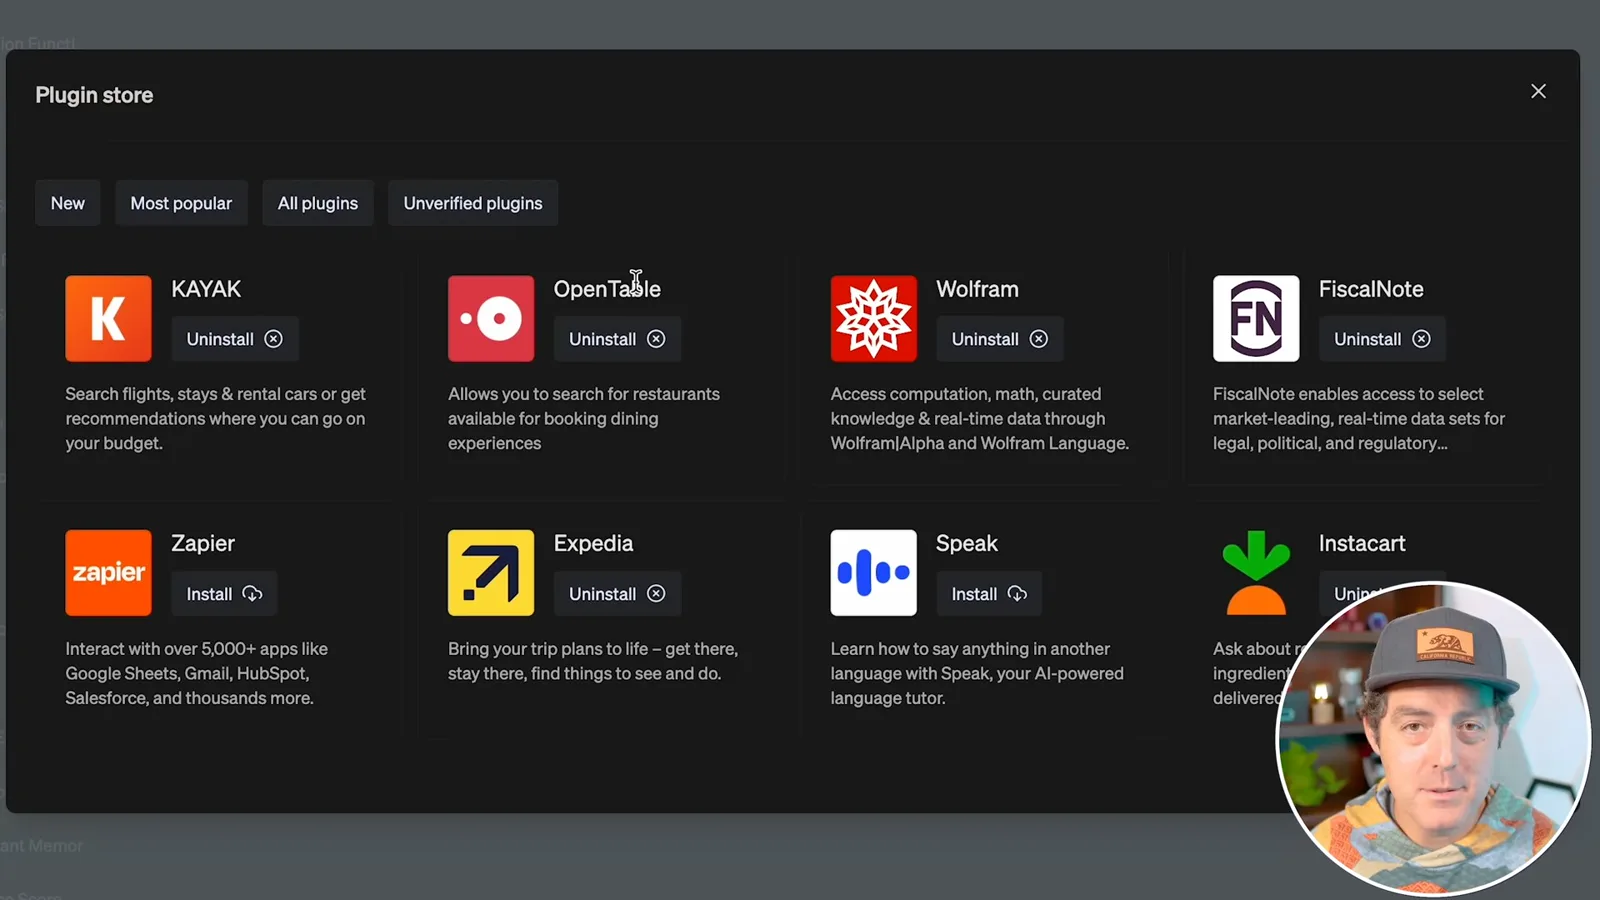1600x900 pixels.
Task: Click the presenter webcam bubble
Action: [1433, 739]
